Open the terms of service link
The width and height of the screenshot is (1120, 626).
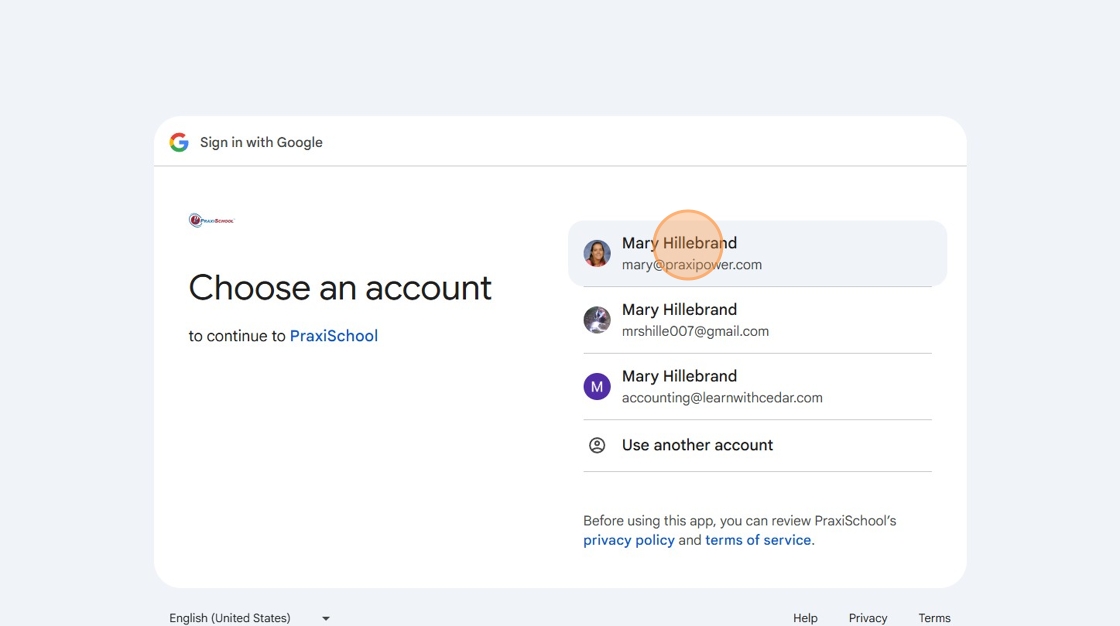click(758, 540)
